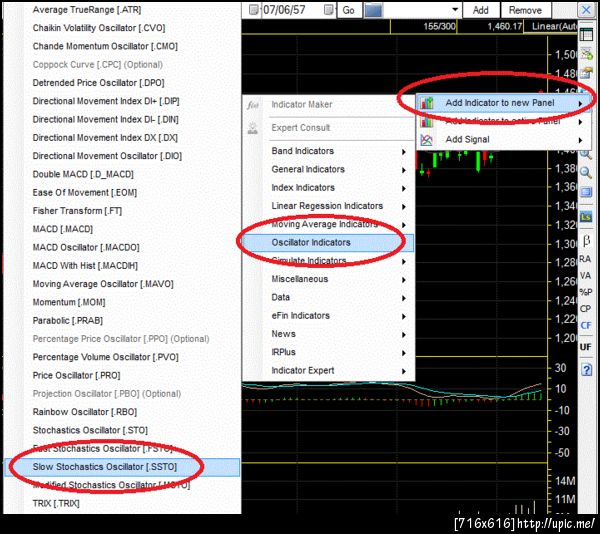Click the CF toolbar icon

585,326
